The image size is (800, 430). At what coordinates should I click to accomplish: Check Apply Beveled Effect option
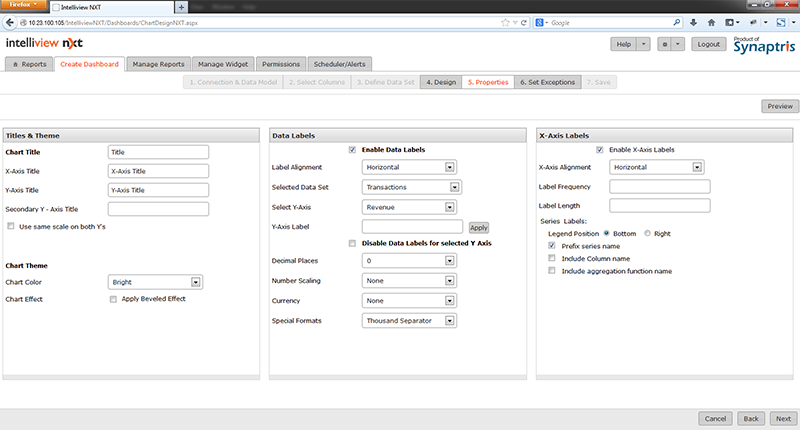point(113,299)
